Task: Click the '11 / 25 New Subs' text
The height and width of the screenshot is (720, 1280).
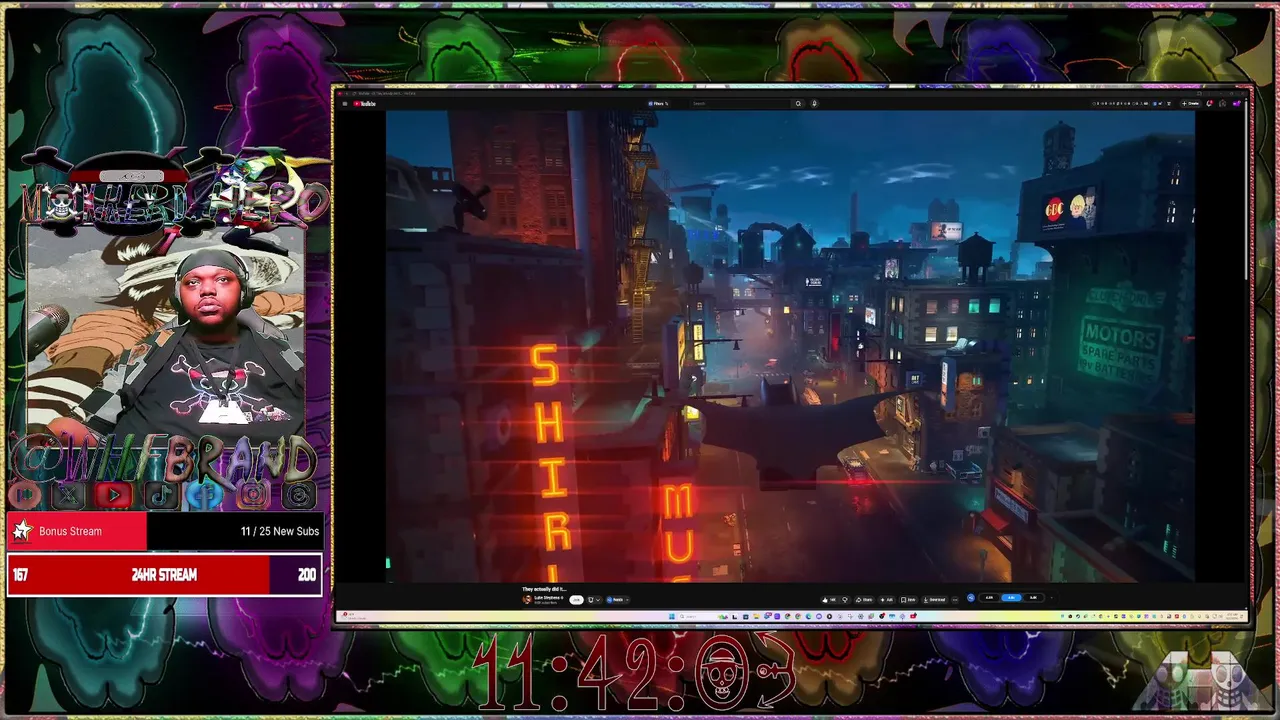Action: click(x=280, y=531)
